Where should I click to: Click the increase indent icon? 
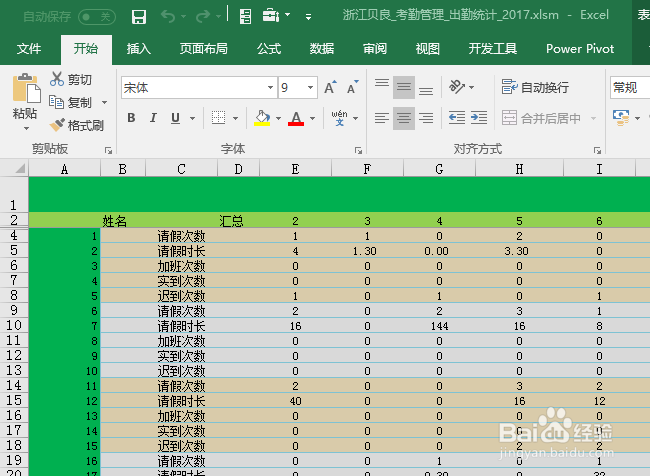click(479, 118)
